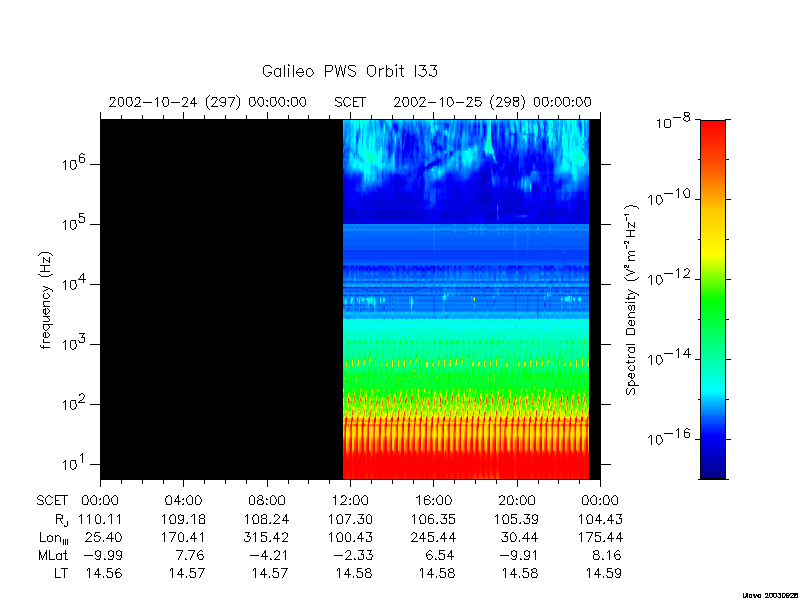Select the RJ value 107.30
Viewport: 800px width, 600px height.
pyautogui.click(x=350, y=519)
